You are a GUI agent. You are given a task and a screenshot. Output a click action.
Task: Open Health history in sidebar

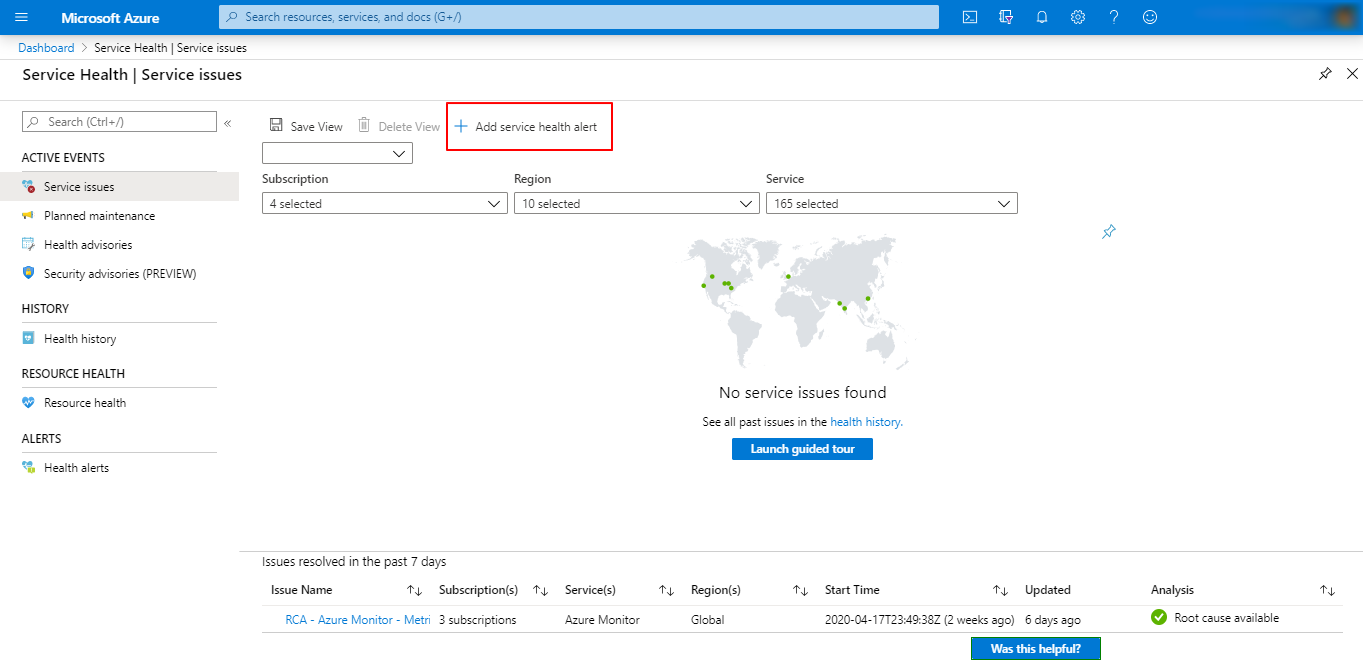(80, 339)
